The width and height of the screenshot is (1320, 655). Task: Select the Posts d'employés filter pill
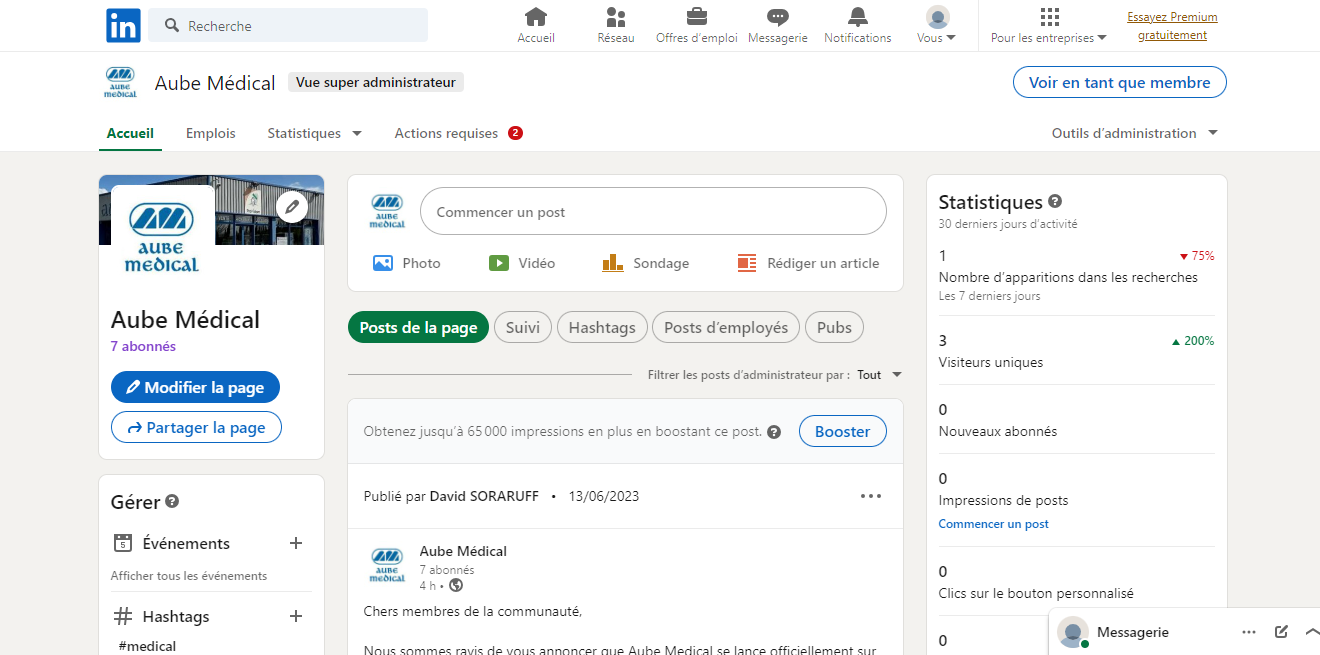(726, 328)
